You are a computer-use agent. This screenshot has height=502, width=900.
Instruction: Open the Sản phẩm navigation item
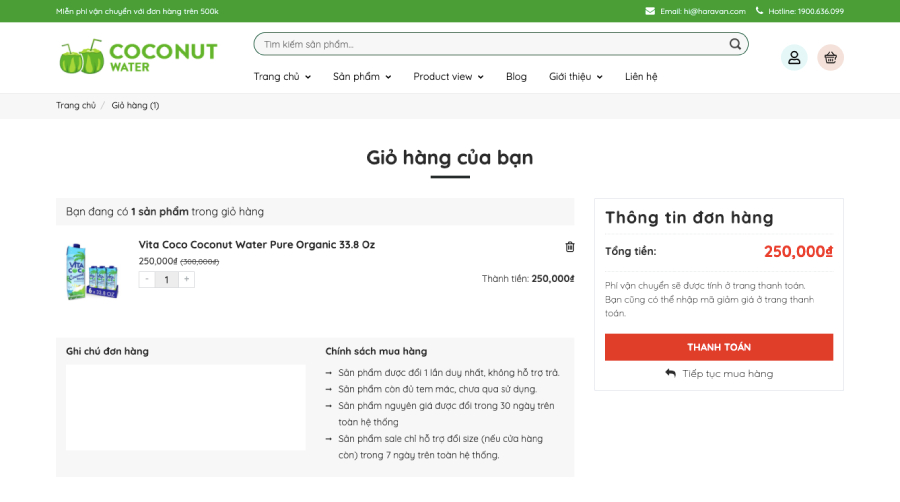coord(356,76)
